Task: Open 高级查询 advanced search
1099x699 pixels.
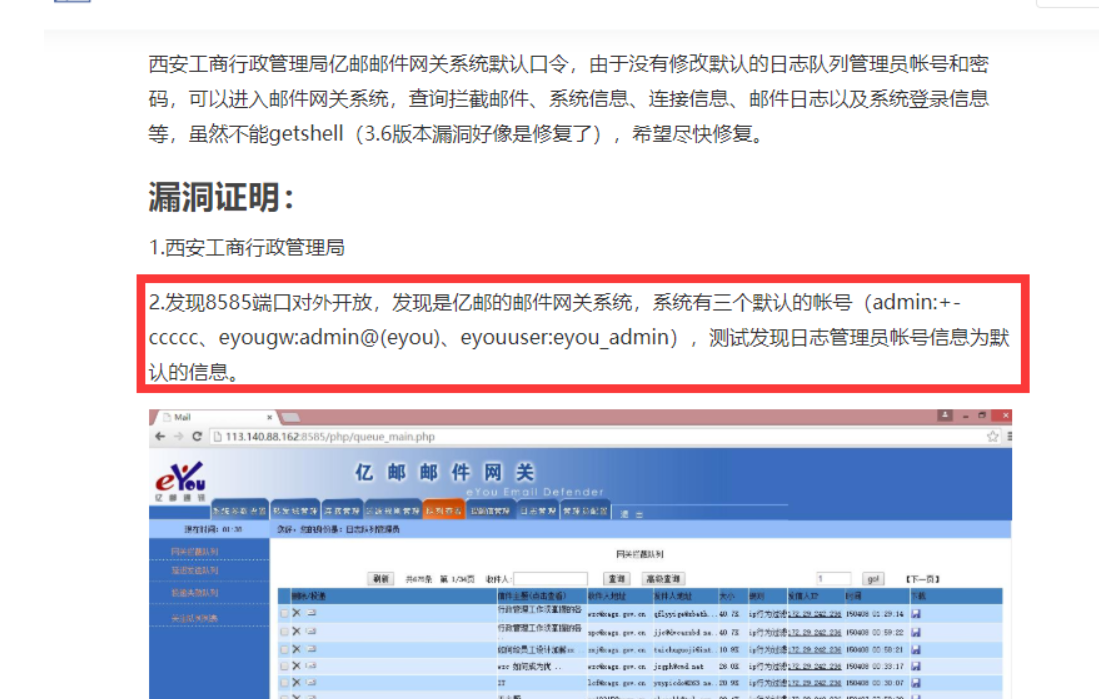Action: coord(663,578)
